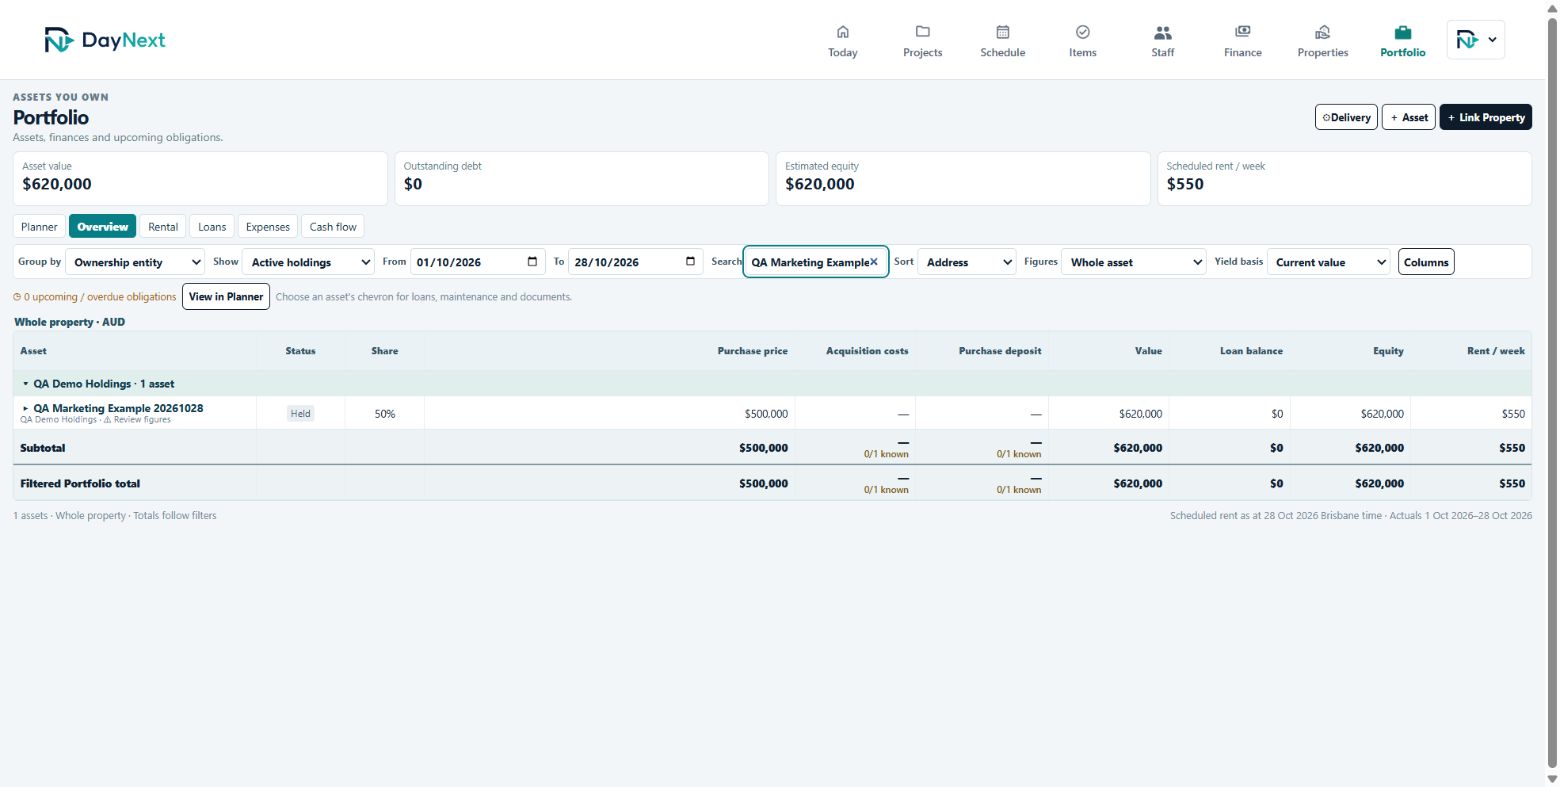Switch to the Planner tab
Image resolution: width=1560 pixels, height=787 pixels.
[x=39, y=227]
